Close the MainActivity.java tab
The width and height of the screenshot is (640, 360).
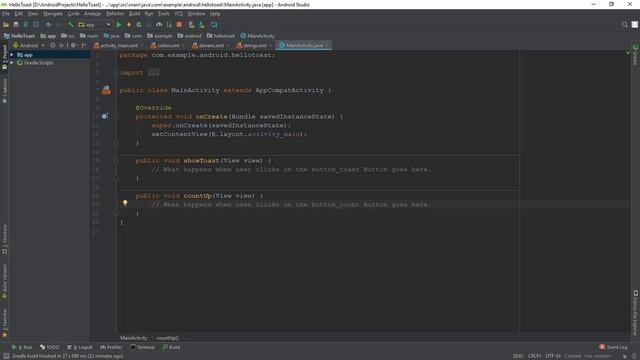(x=327, y=45)
